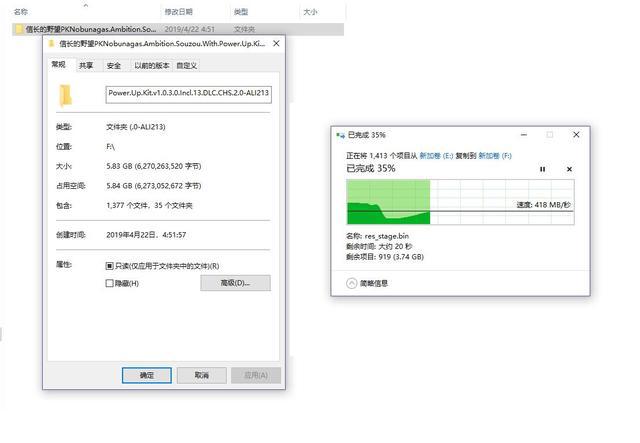
Task: Click the folder name input field
Action: click(x=189, y=94)
